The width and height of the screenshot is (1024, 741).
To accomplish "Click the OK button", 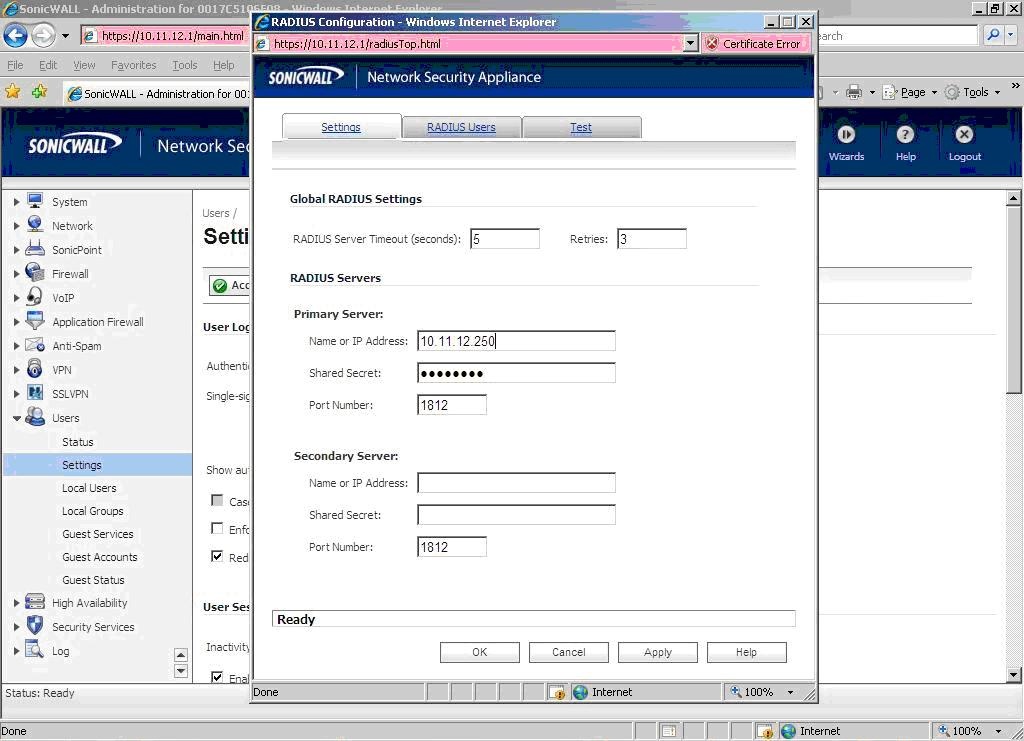I will pyautogui.click(x=479, y=652).
